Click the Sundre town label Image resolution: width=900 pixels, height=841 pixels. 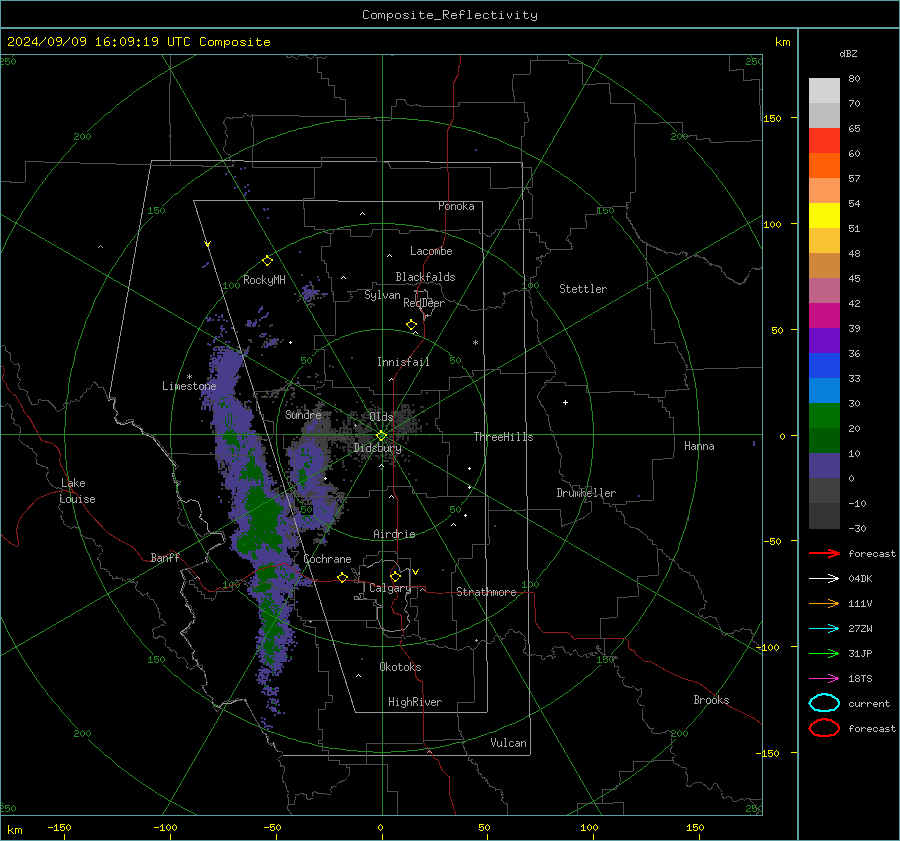pos(303,414)
